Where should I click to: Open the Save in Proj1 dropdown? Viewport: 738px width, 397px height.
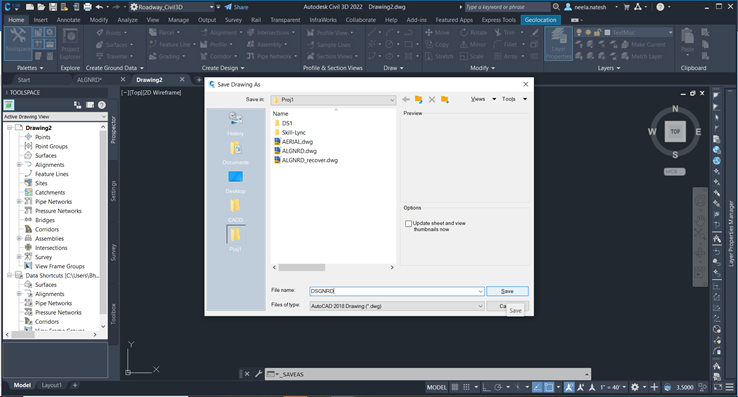click(x=333, y=100)
